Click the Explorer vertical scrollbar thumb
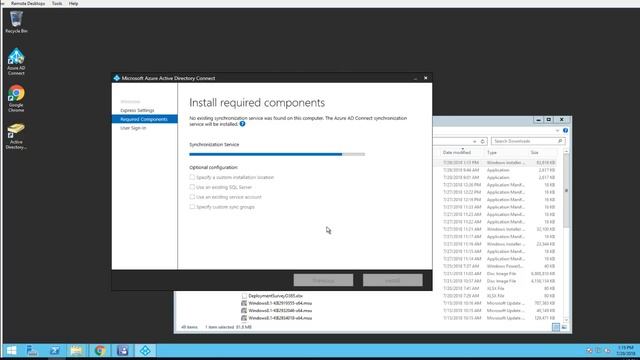Image resolution: width=640 pixels, height=360 pixels. coord(566,191)
